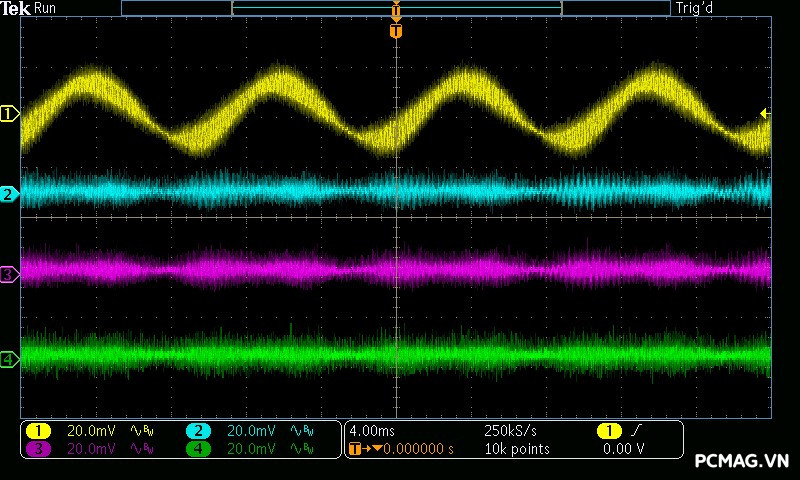Image resolution: width=800 pixels, height=480 pixels.
Task: Click the cyan channel 2 ground marker
Action: (x=10, y=194)
